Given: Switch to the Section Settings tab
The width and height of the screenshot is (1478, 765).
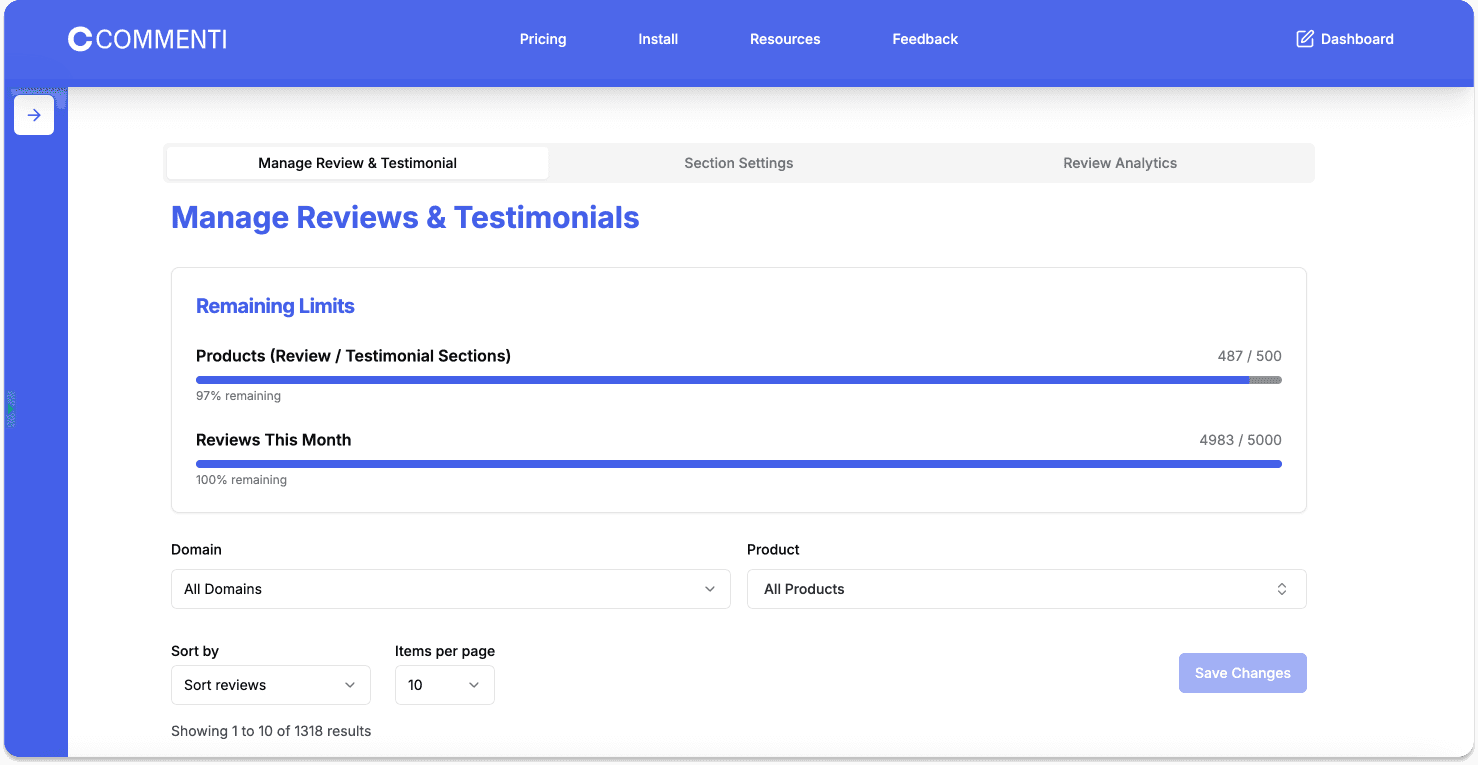Looking at the screenshot, I should pos(739,163).
